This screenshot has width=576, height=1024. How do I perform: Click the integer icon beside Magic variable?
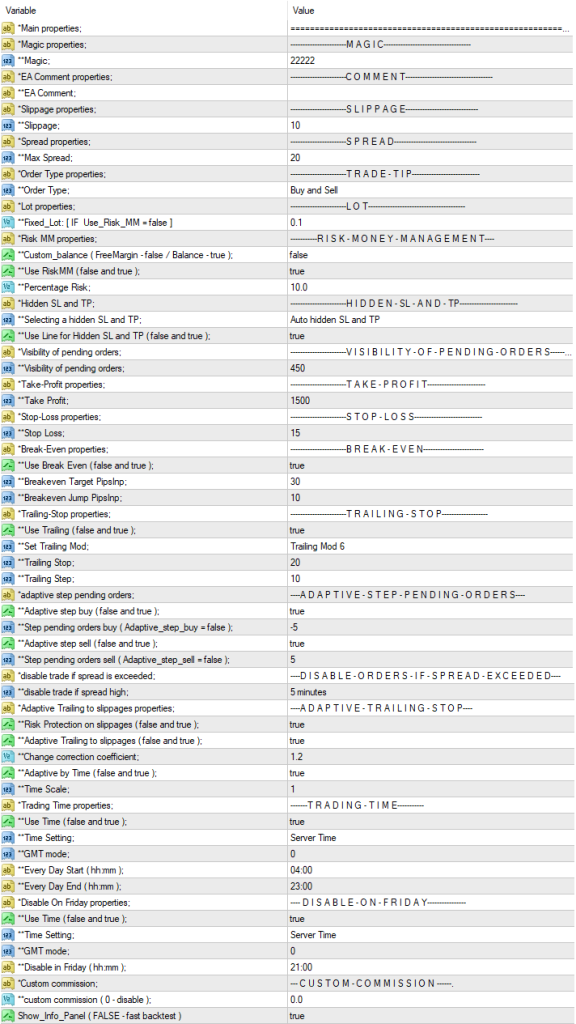click(x=8, y=61)
